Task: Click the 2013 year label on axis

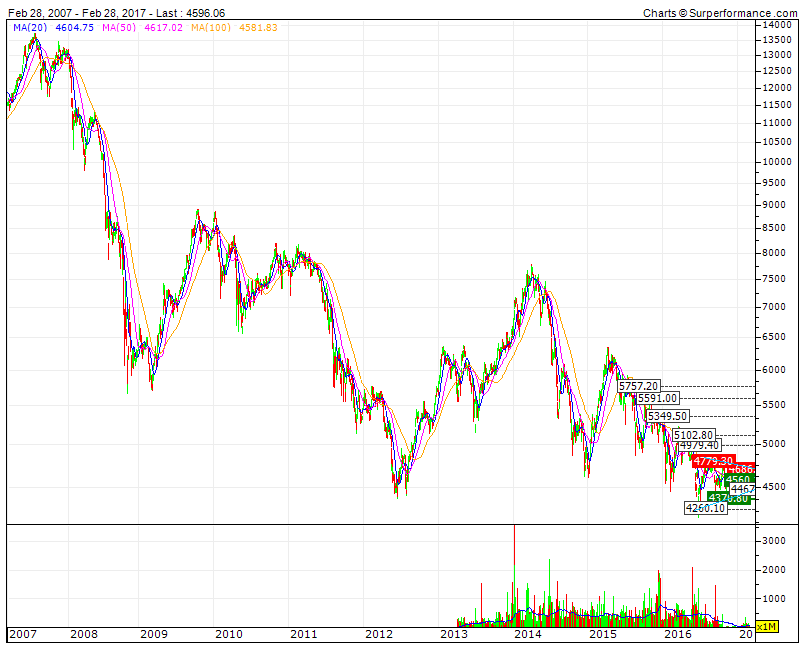Action: click(454, 634)
